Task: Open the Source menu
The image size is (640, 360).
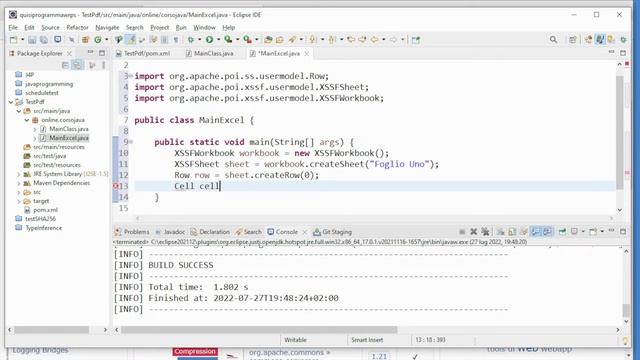Action: click(x=50, y=27)
